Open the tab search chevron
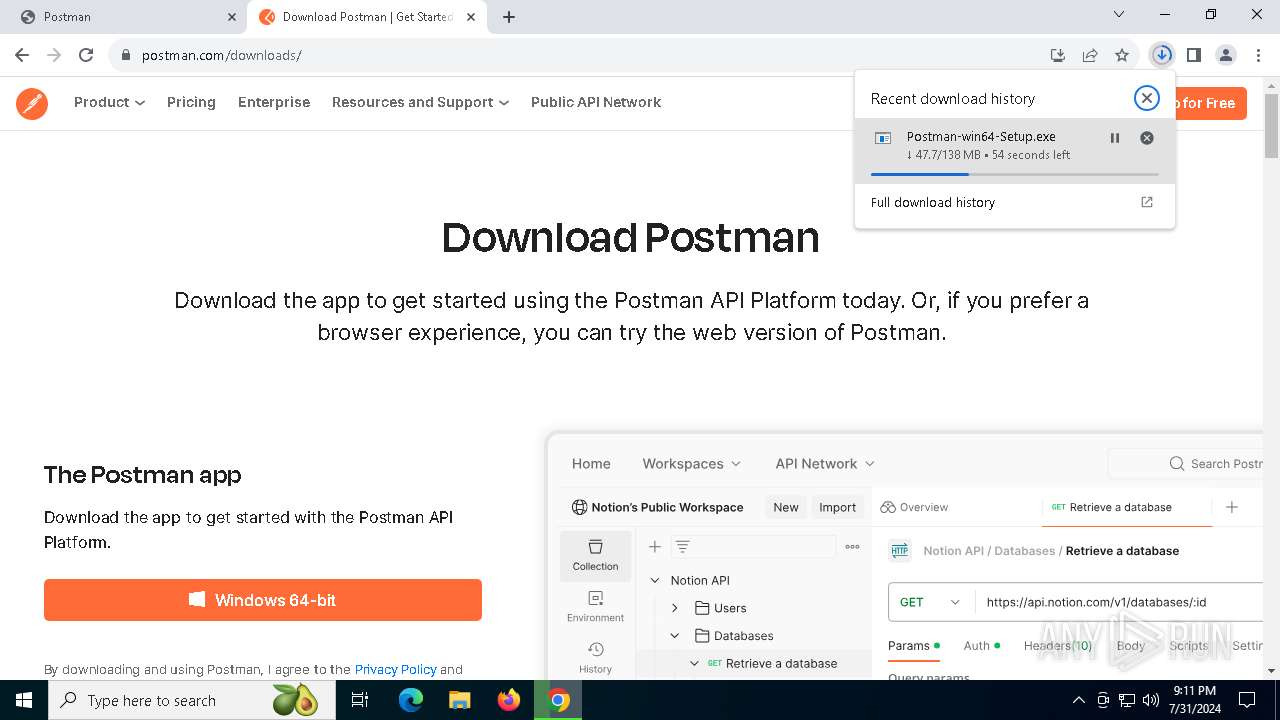Image resolution: width=1280 pixels, height=720 pixels. (1119, 14)
